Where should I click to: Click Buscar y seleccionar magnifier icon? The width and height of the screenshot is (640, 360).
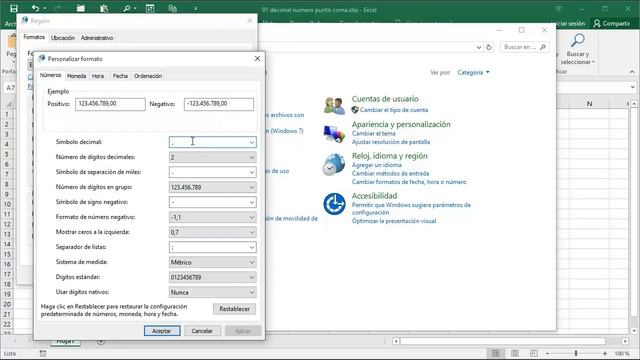(x=578, y=40)
